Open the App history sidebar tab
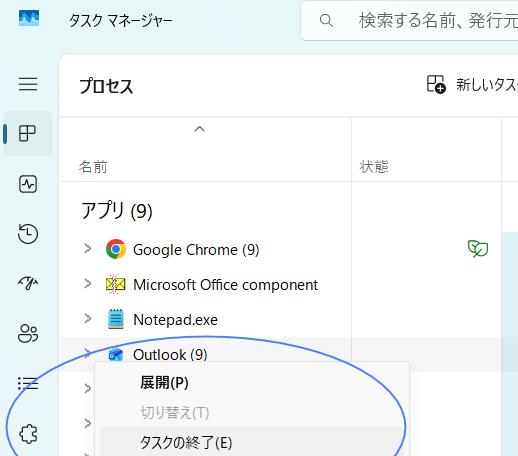Screen dimensions: 518x456 [28, 234]
